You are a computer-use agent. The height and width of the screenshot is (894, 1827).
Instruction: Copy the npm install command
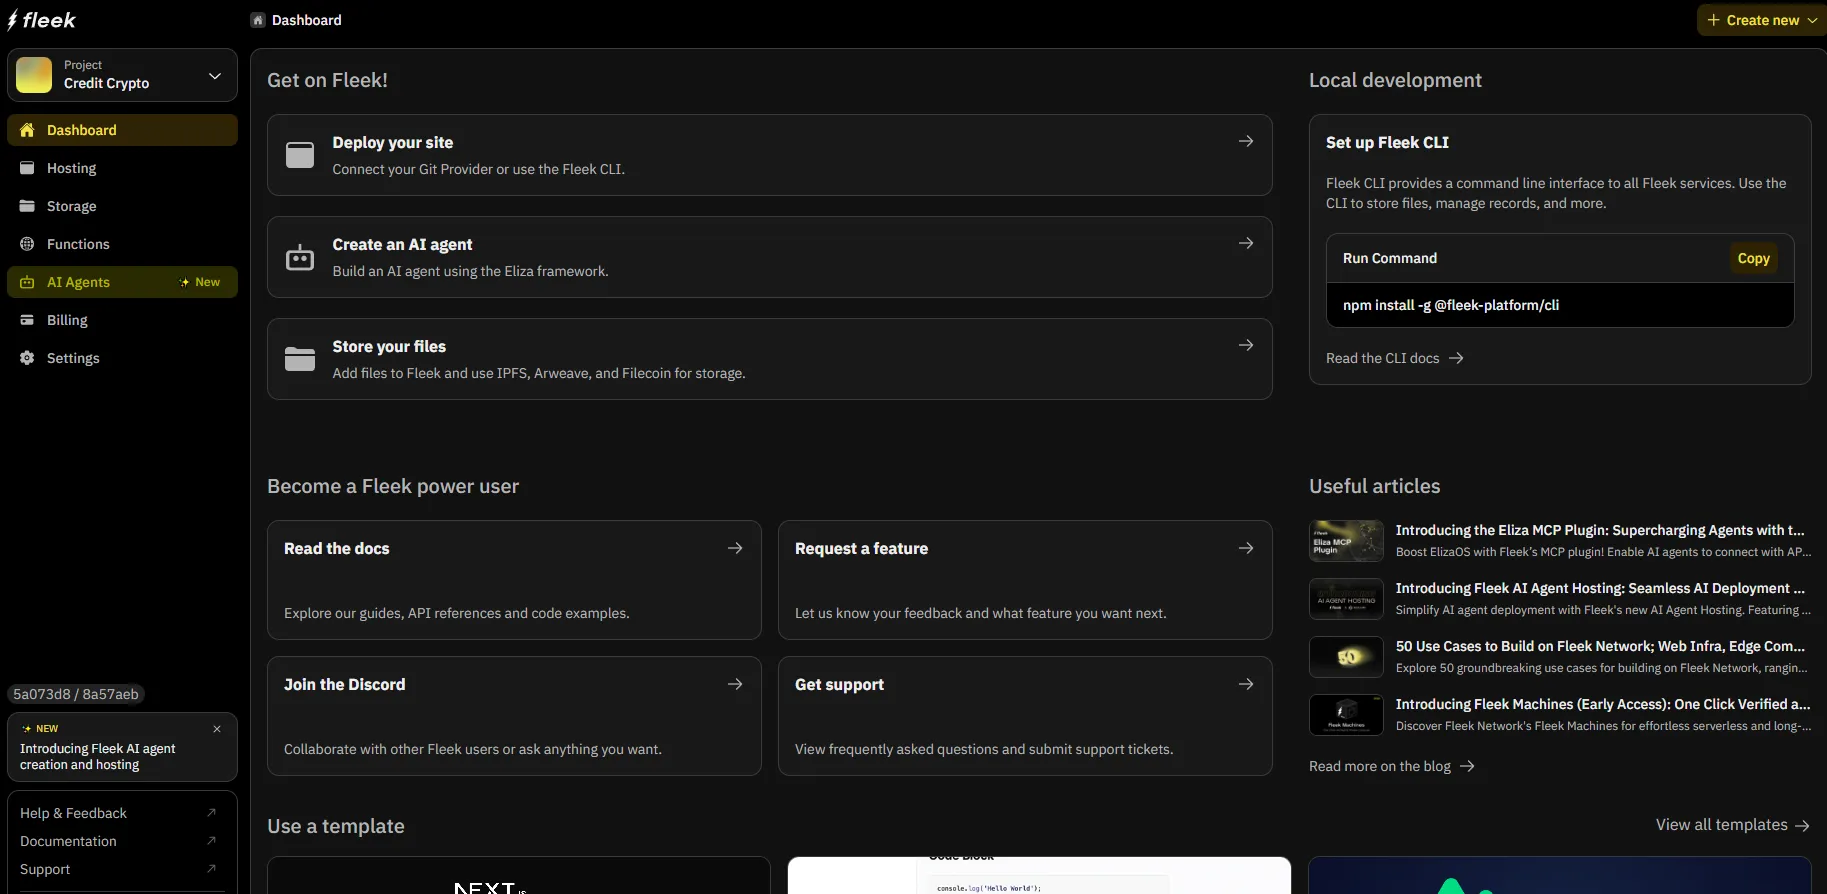[1752, 258]
